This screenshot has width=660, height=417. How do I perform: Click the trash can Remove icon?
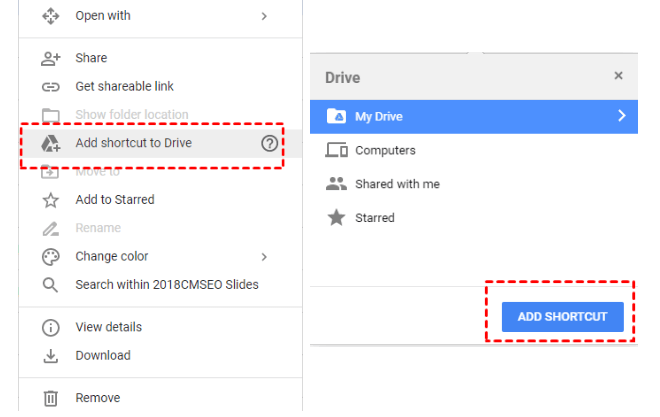point(51,398)
